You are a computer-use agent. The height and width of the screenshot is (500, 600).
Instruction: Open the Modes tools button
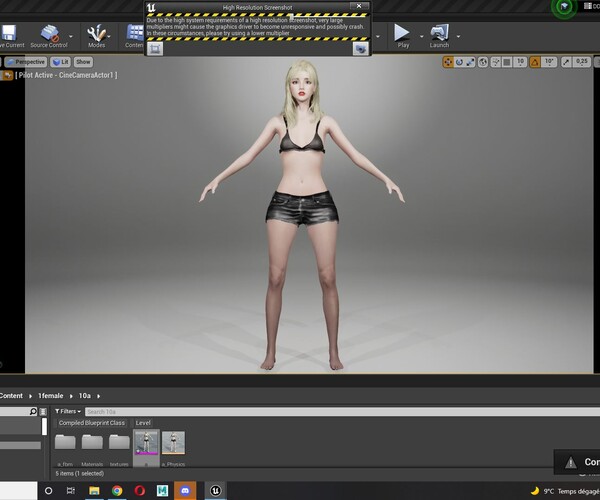tap(96, 36)
